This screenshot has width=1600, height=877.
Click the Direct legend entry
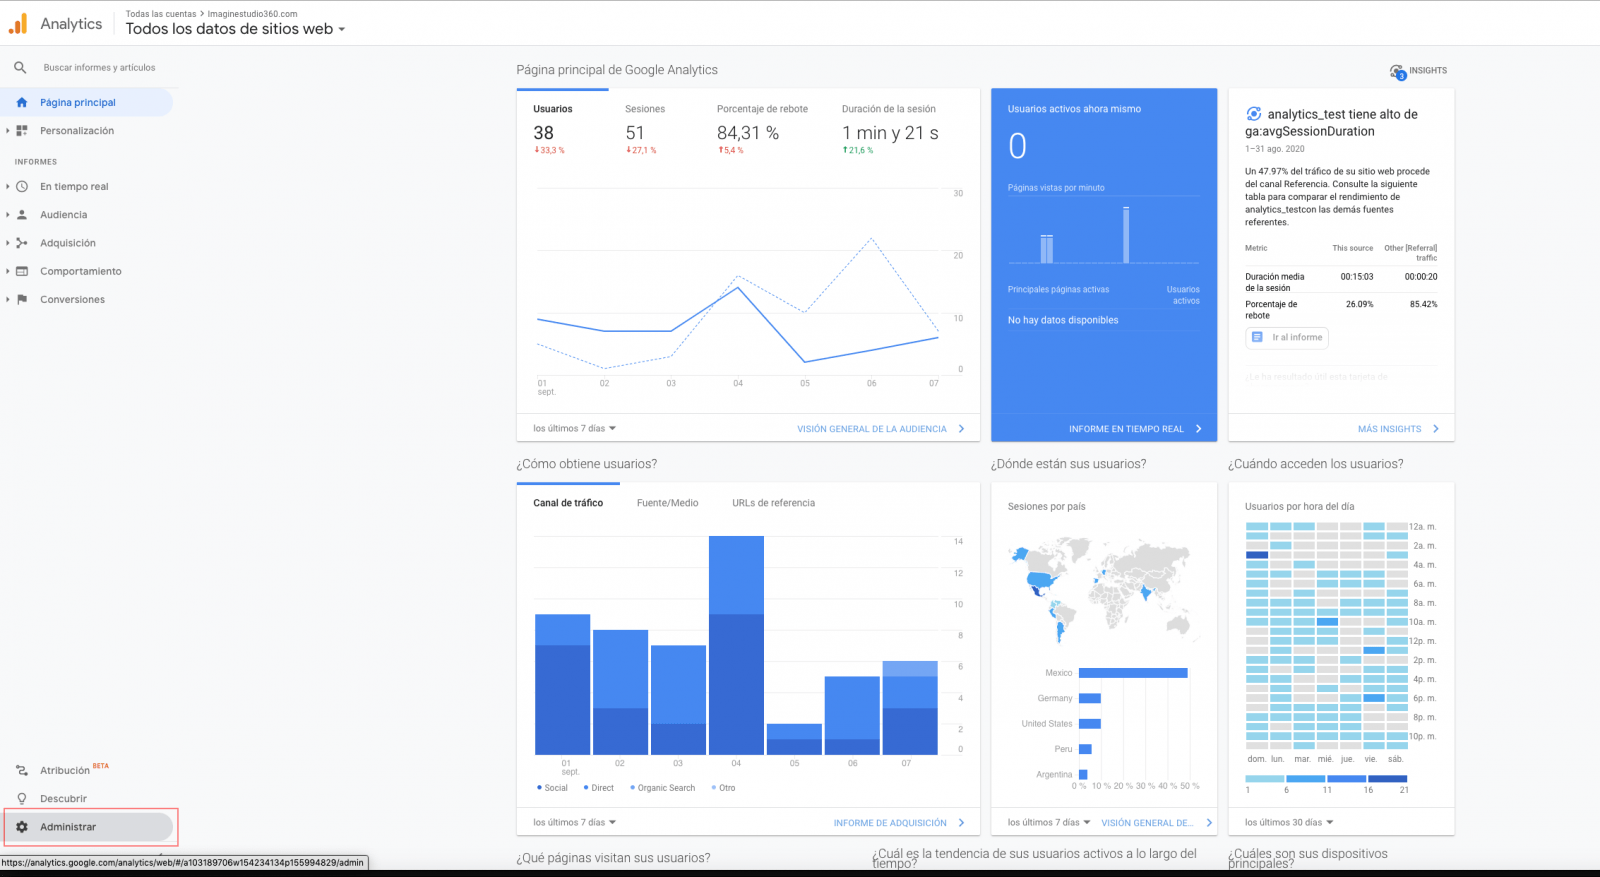pos(598,788)
